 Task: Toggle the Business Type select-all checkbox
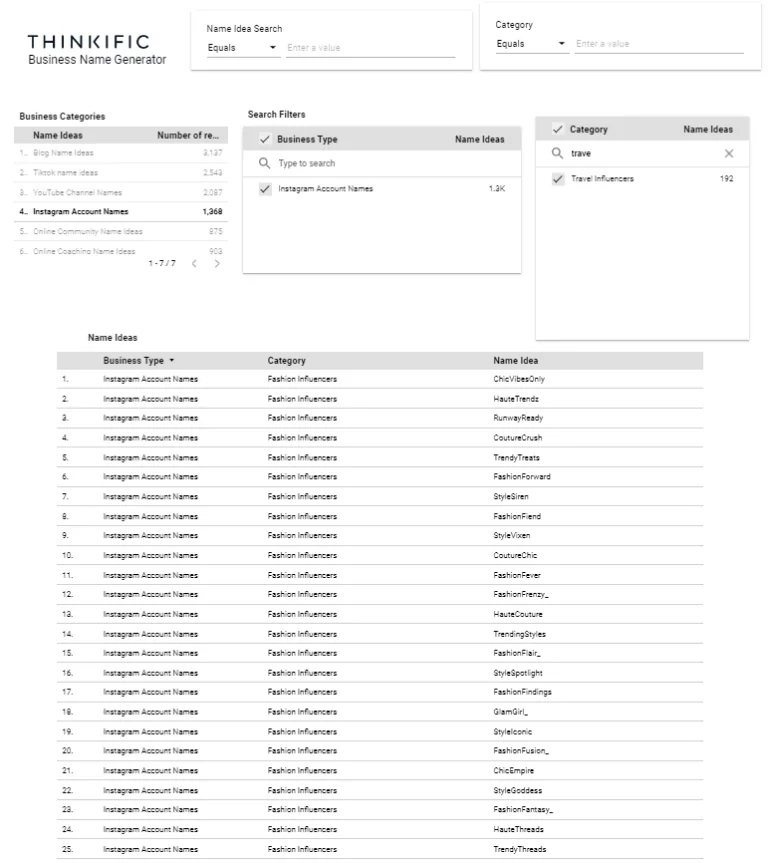pyautogui.click(x=265, y=139)
